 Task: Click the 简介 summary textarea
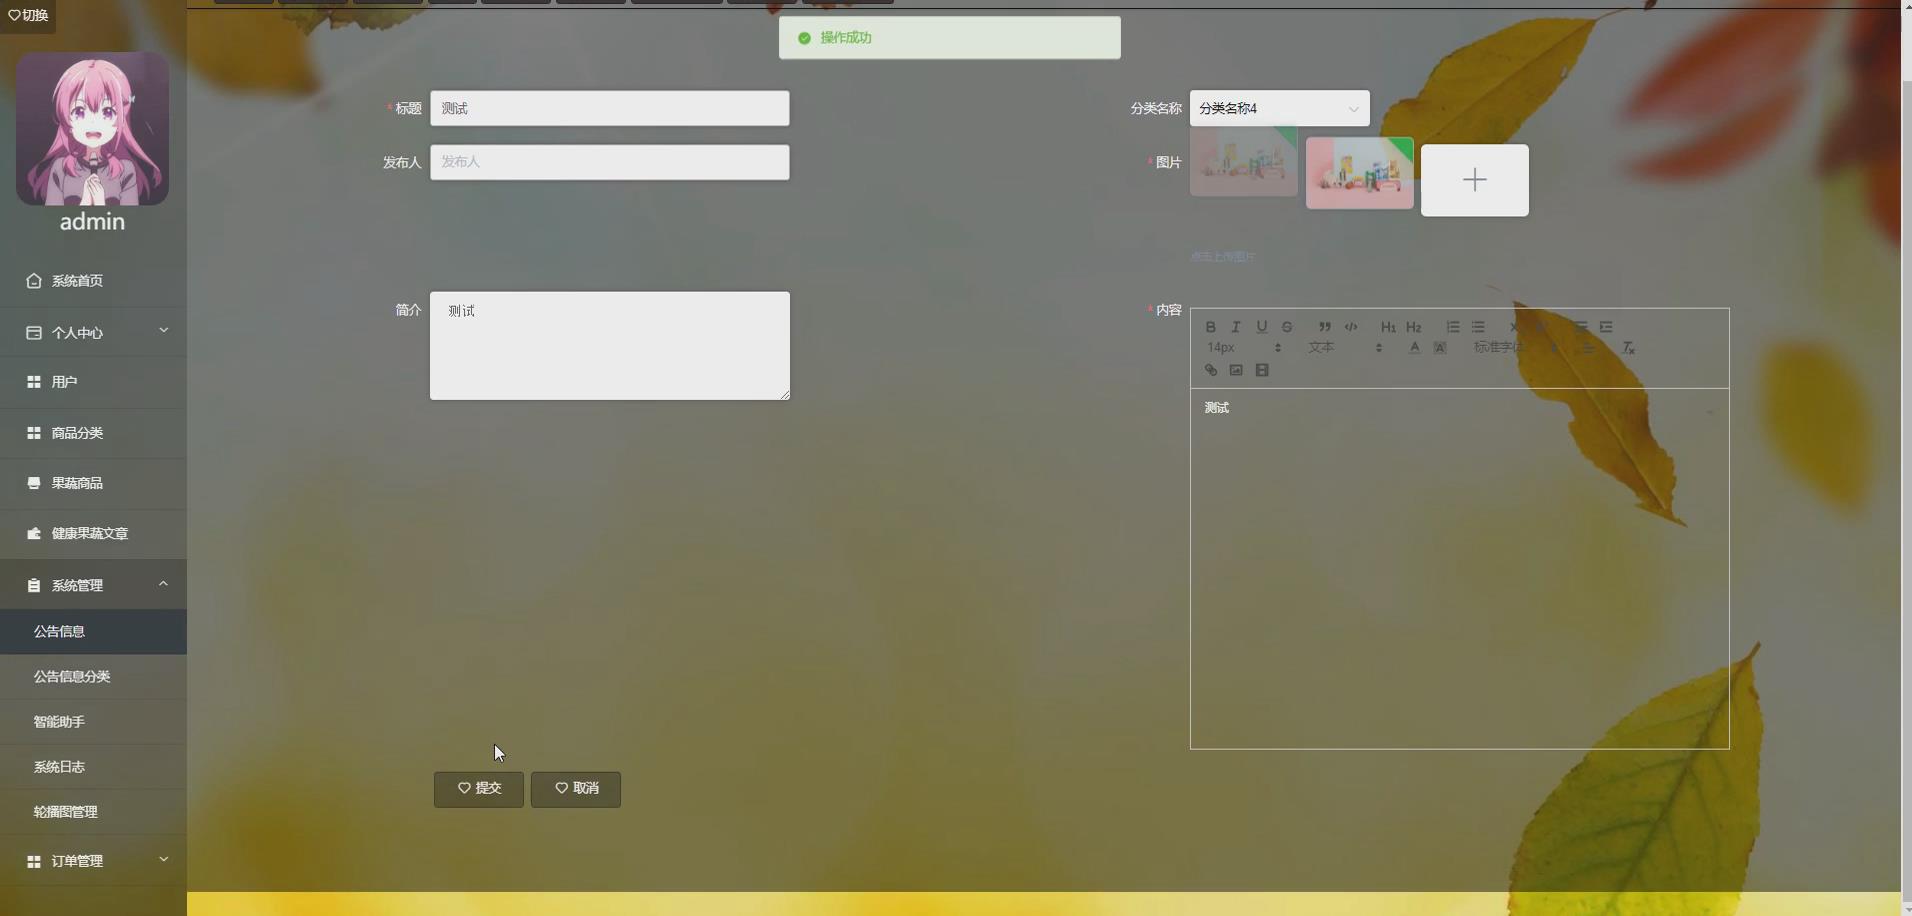point(610,346)
